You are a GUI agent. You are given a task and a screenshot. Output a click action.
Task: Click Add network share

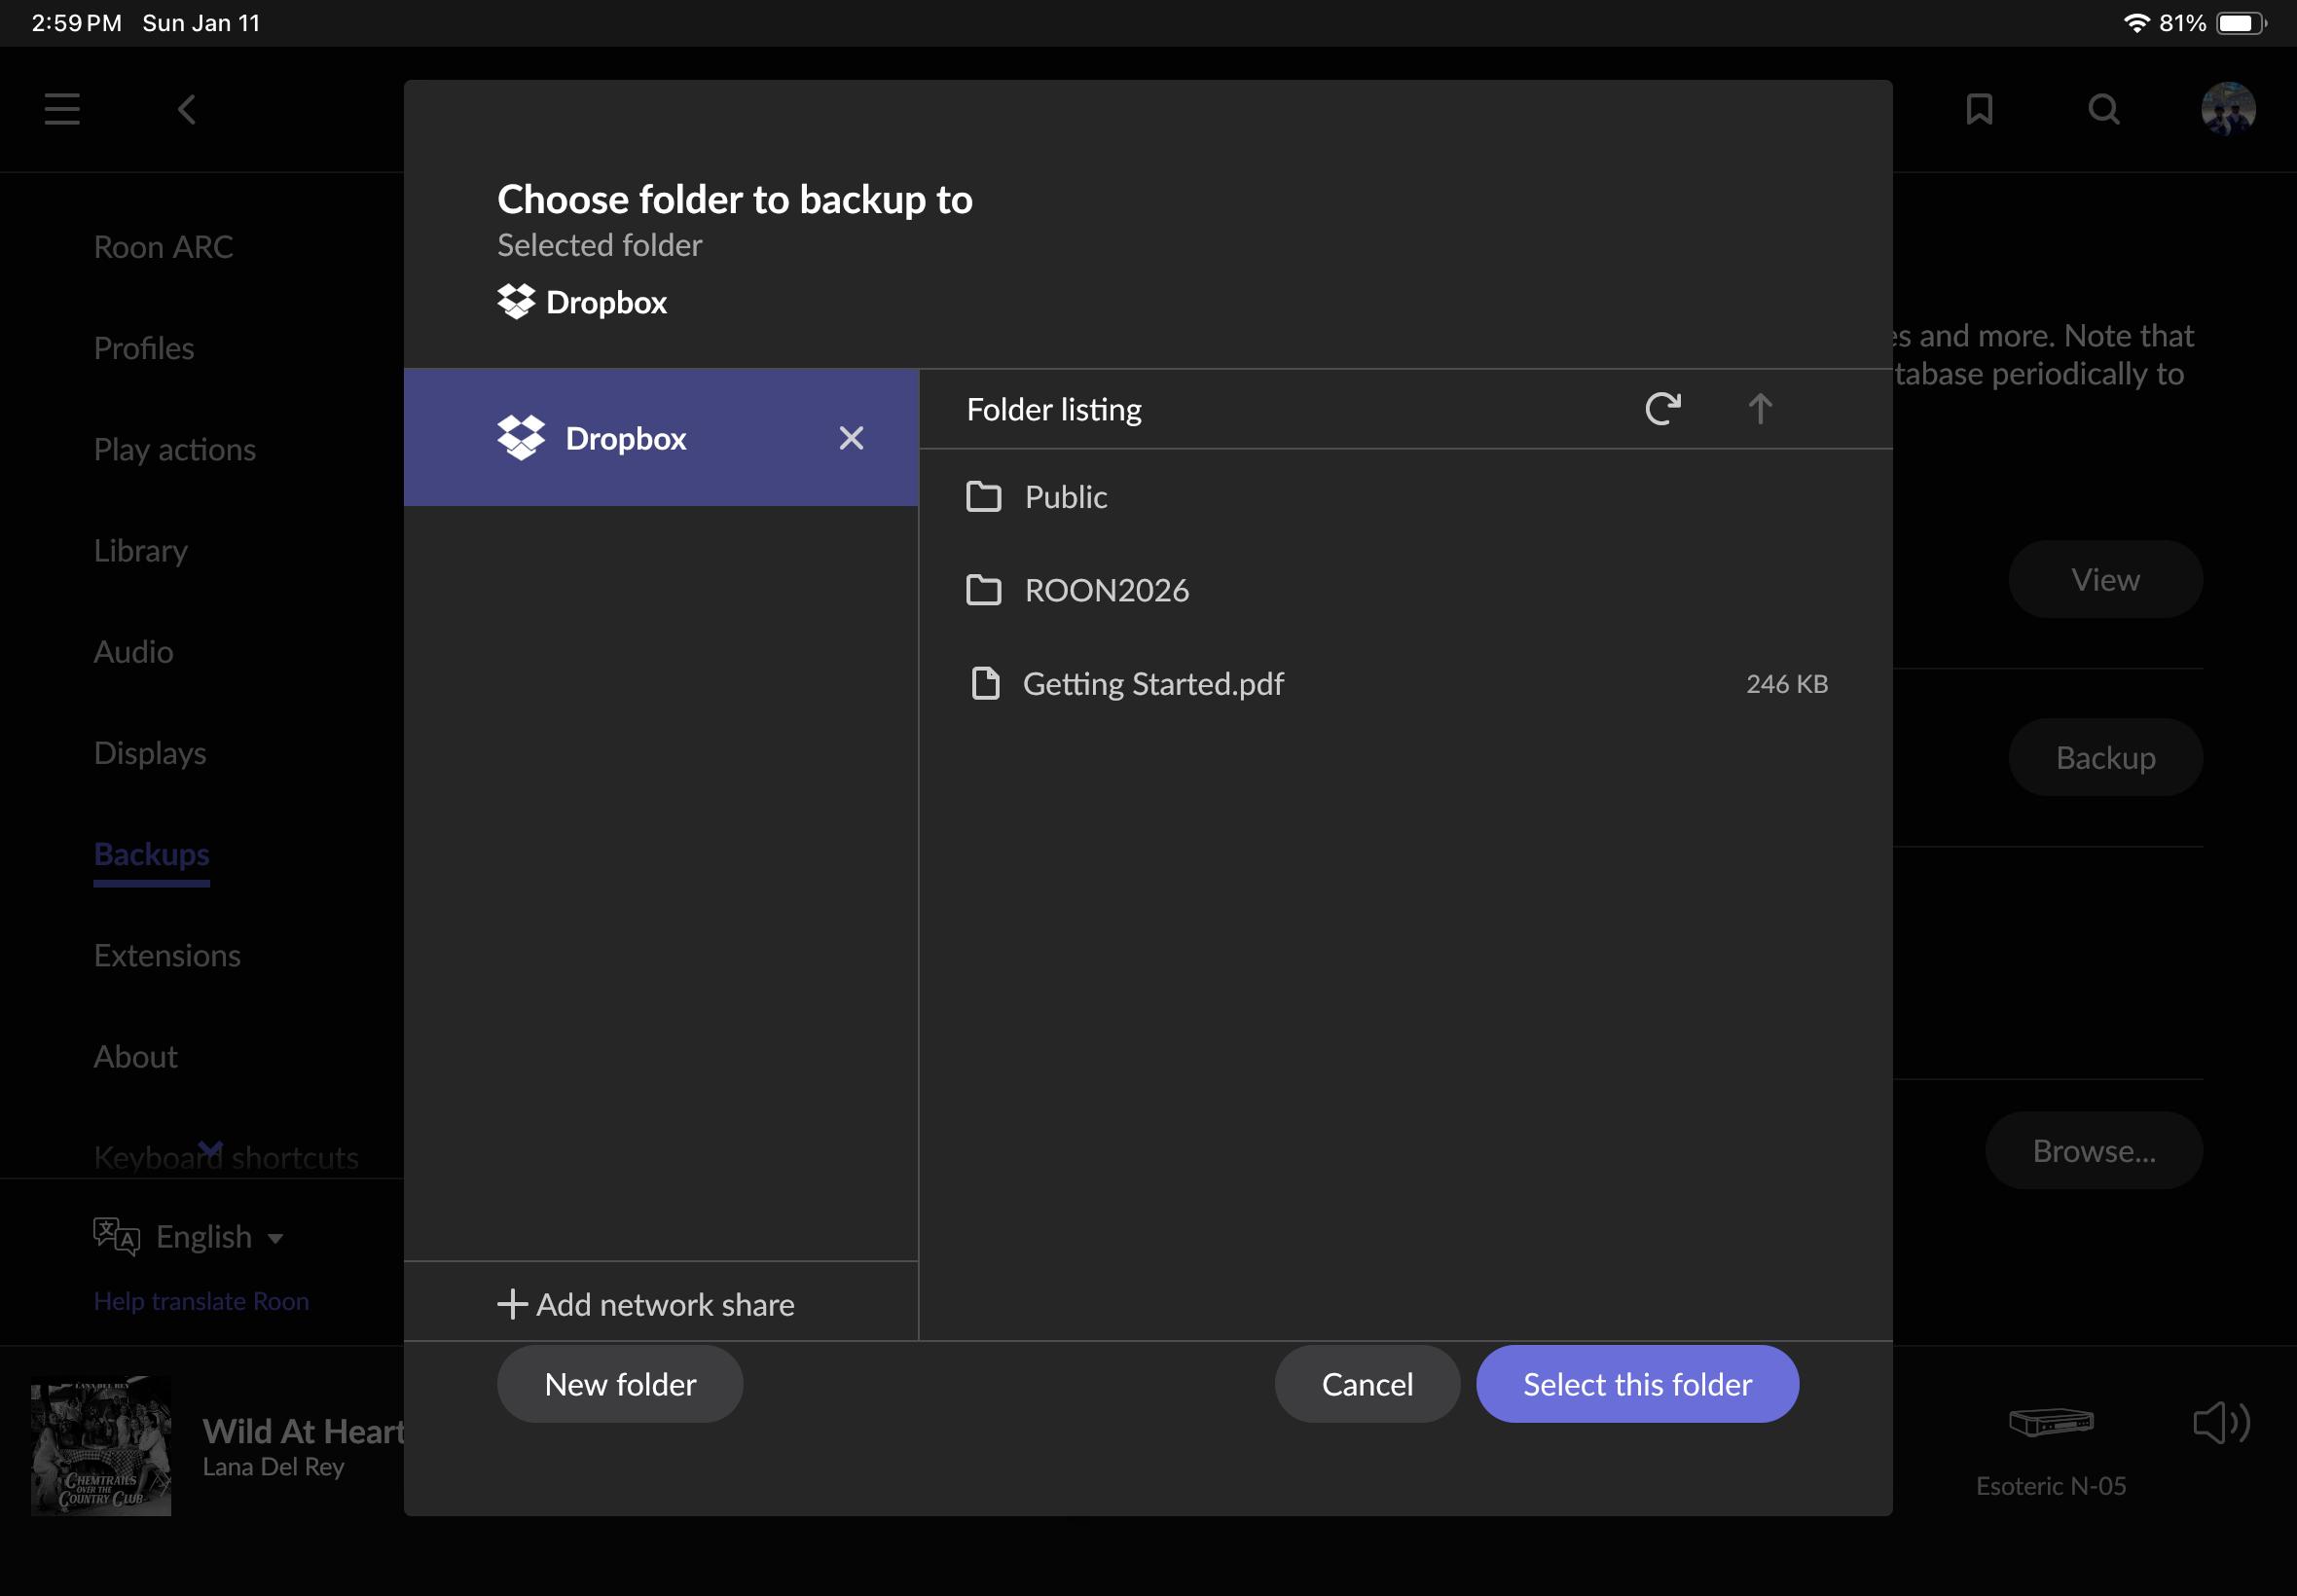click(646, 1304)
